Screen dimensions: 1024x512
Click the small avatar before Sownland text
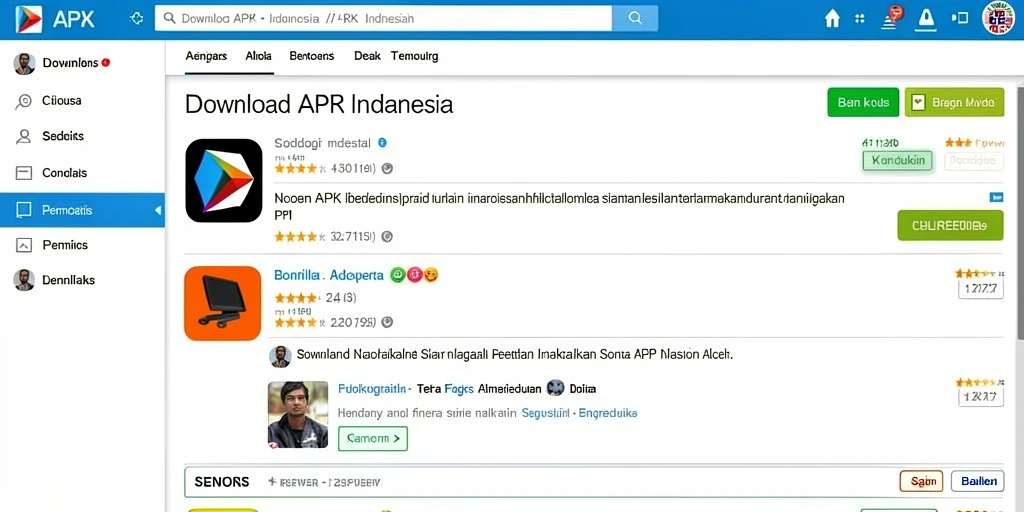280,356
